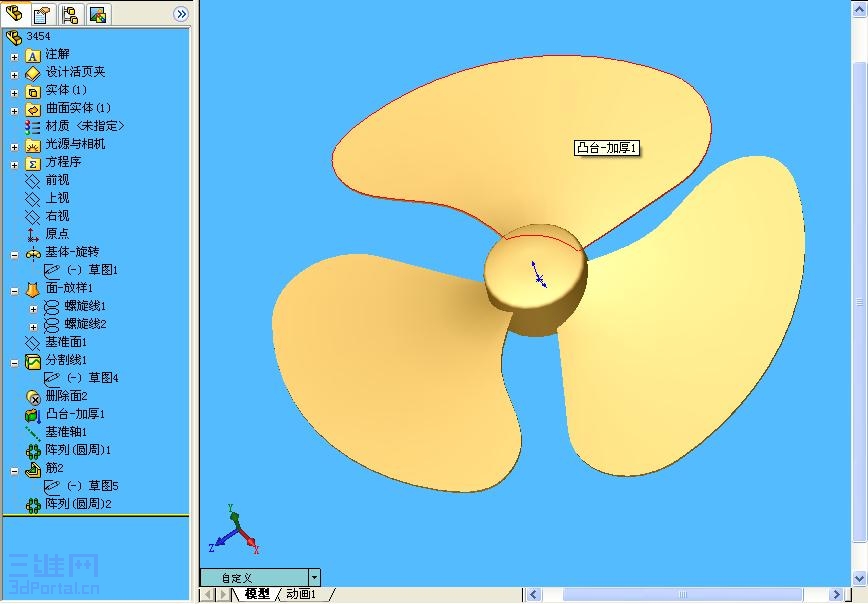Click the tab scroll left arrow
This screenshot has height=604, width=868.
(208, 595)
